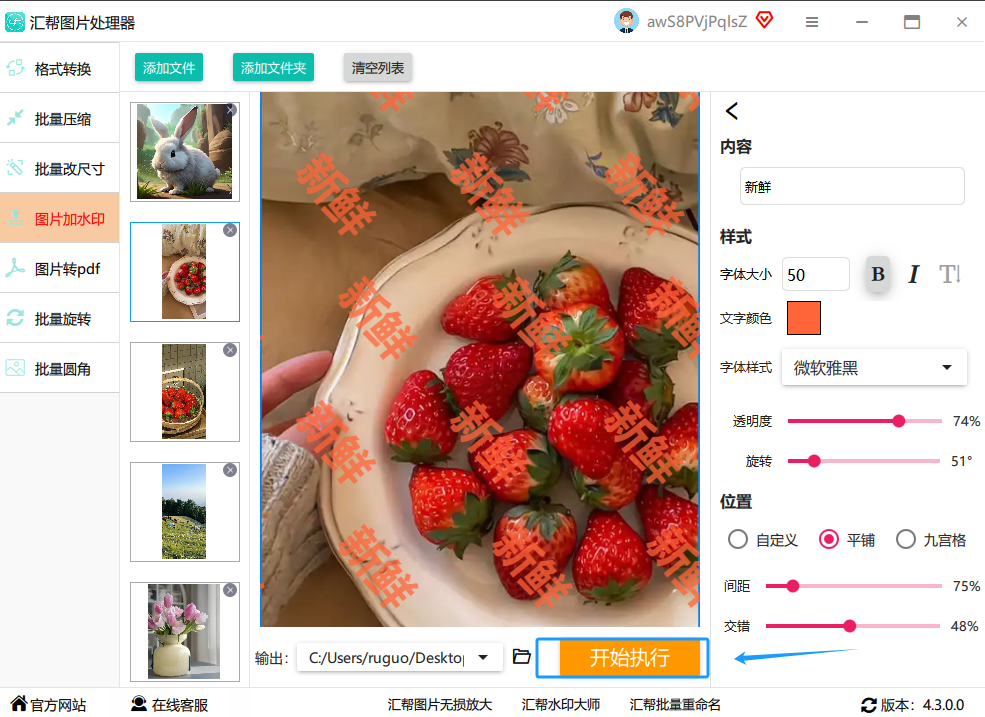Switch to the 批量压缩 tab
Screen dimensions: 985x717
[60, 119]
